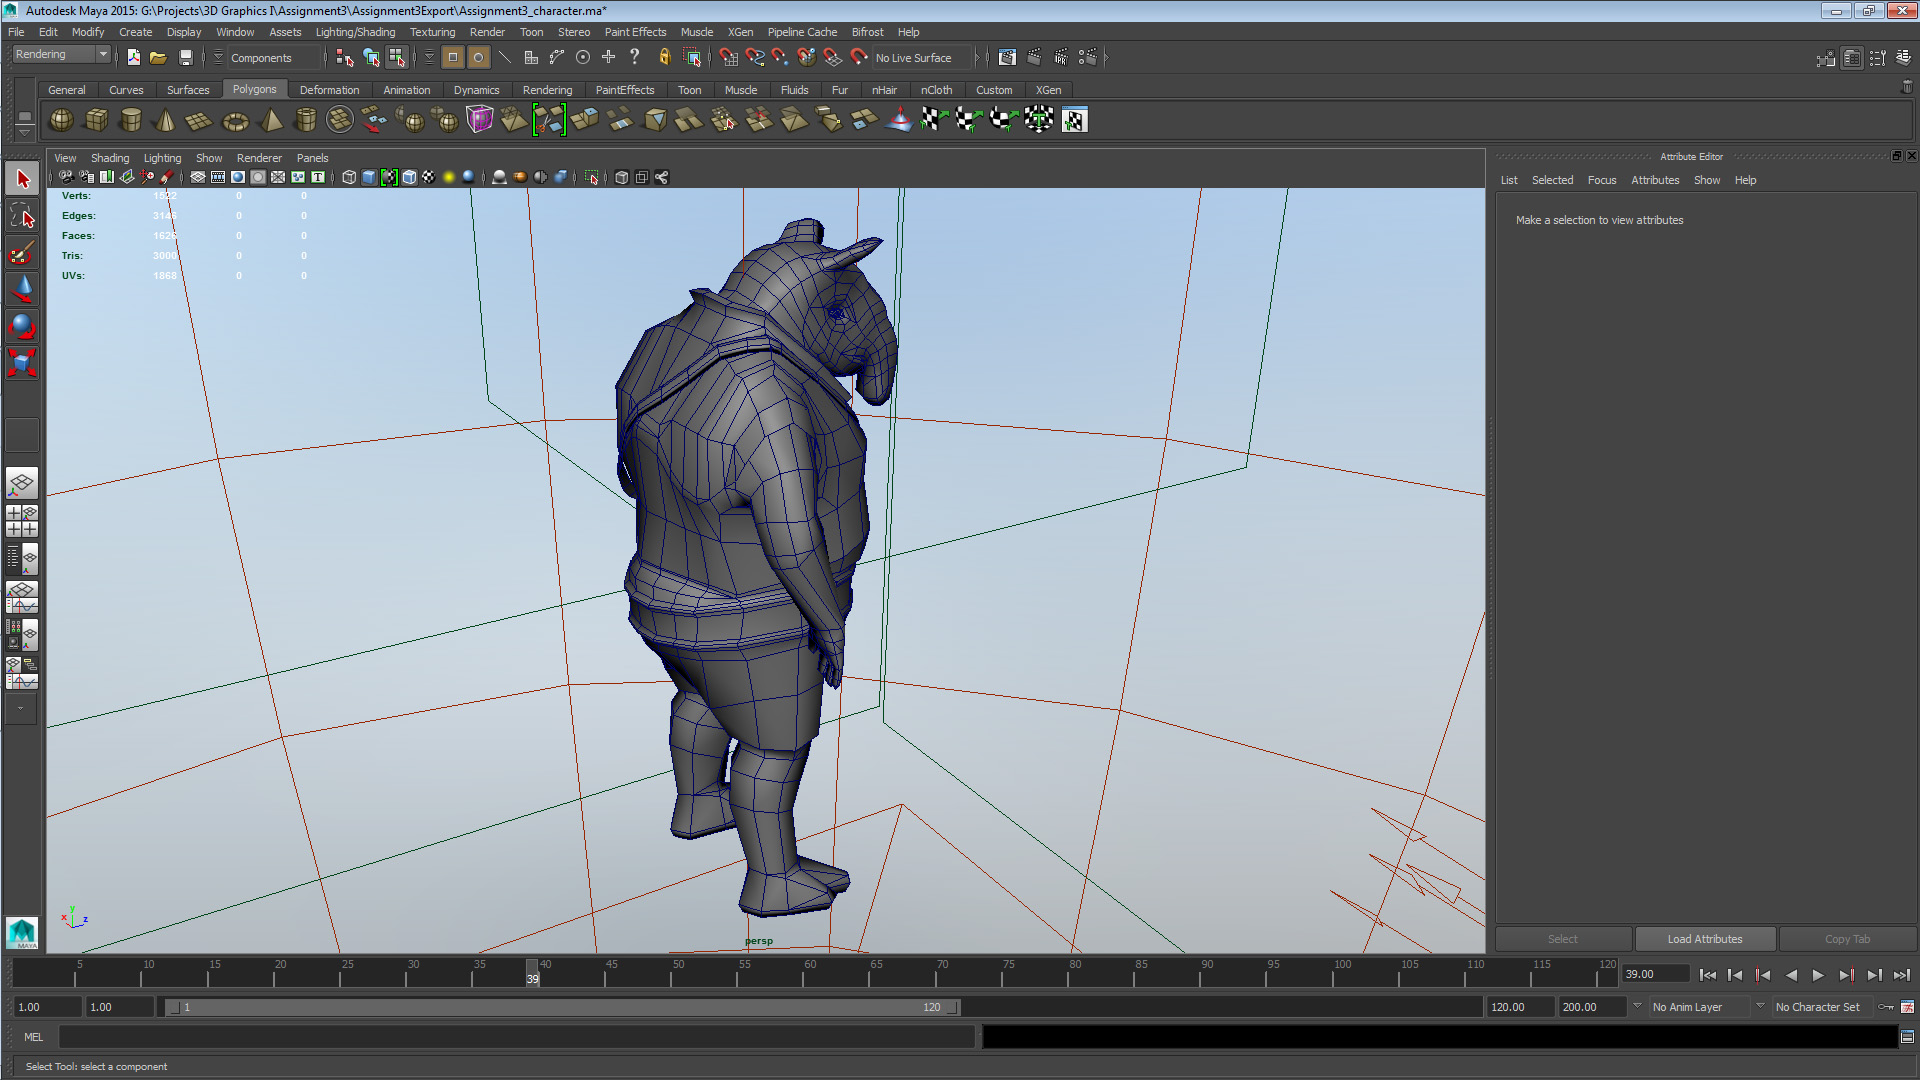
Task: Click the range slider bar
Action: (x=560, y=1007)
